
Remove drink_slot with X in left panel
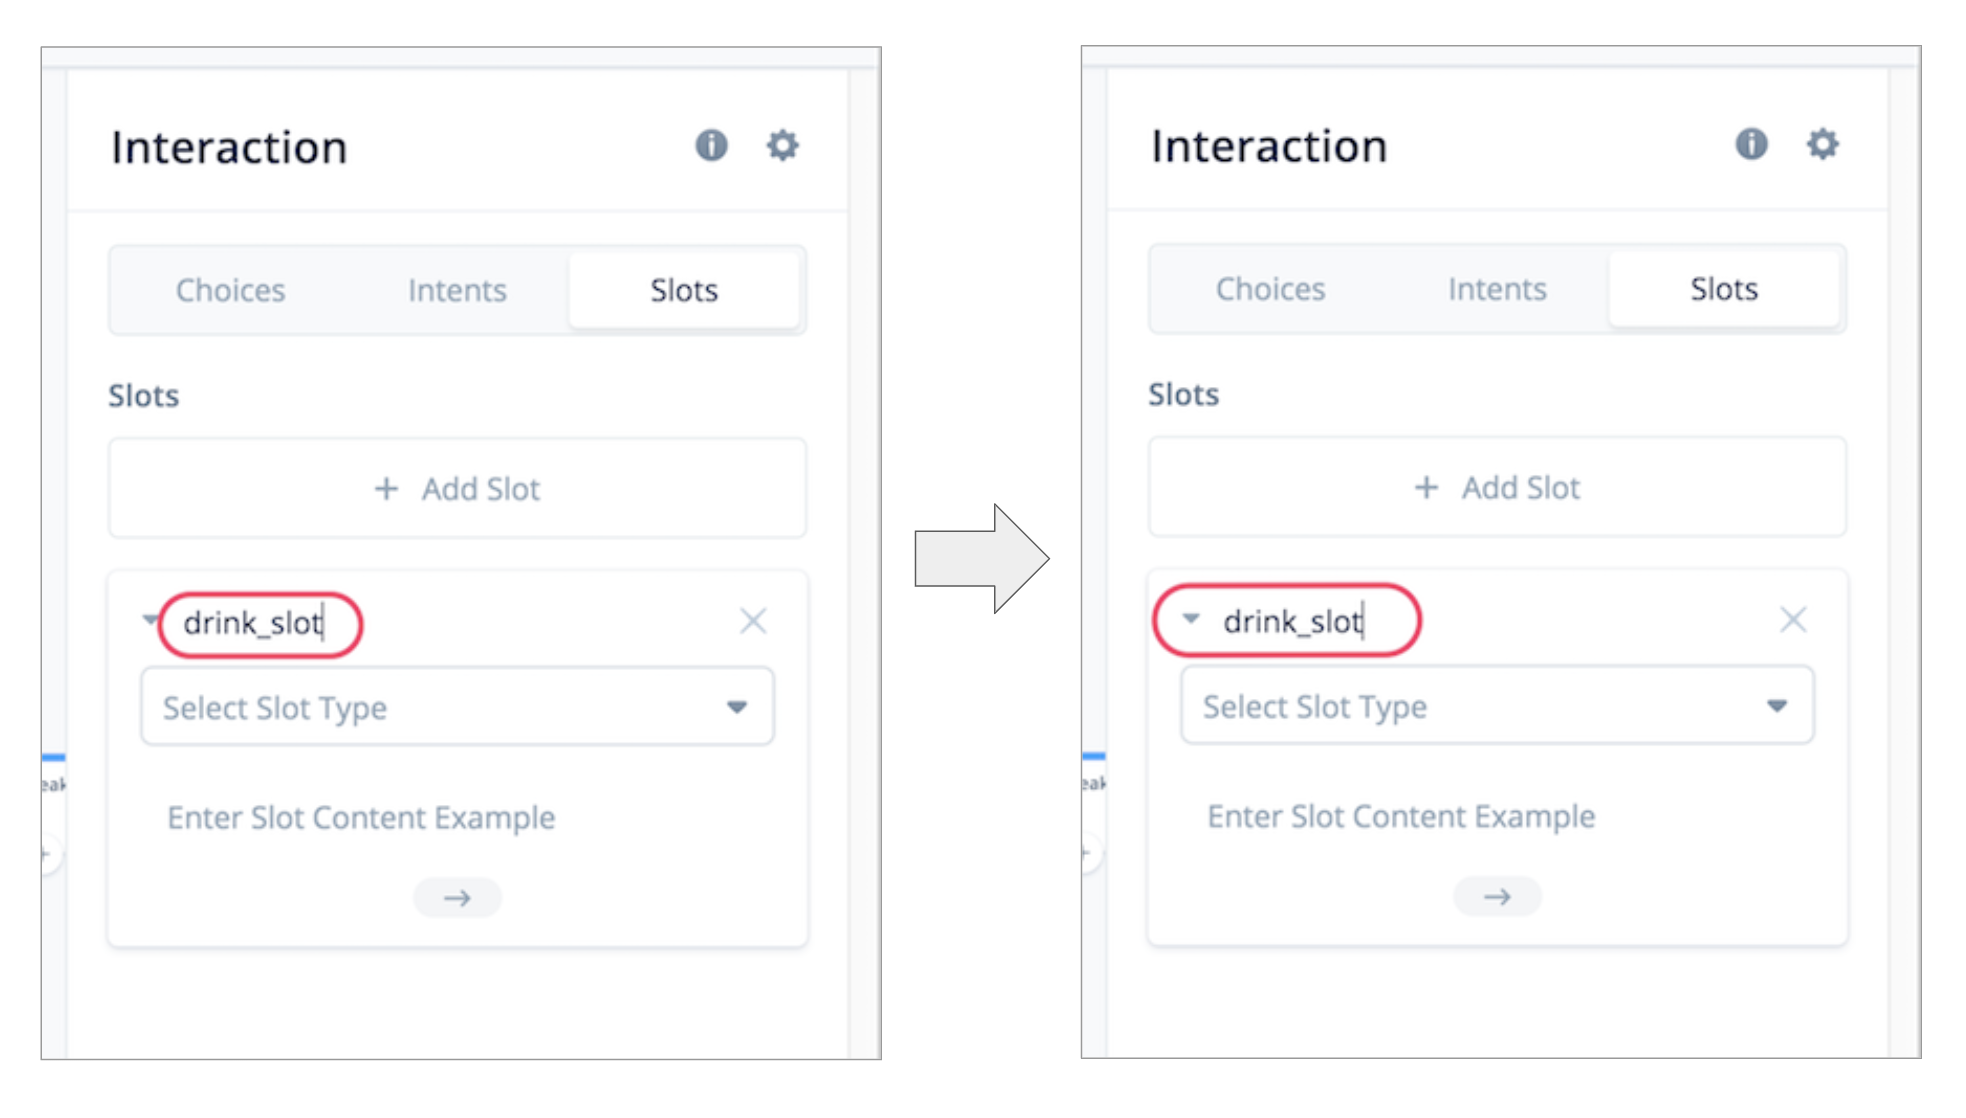click(753, 621)
